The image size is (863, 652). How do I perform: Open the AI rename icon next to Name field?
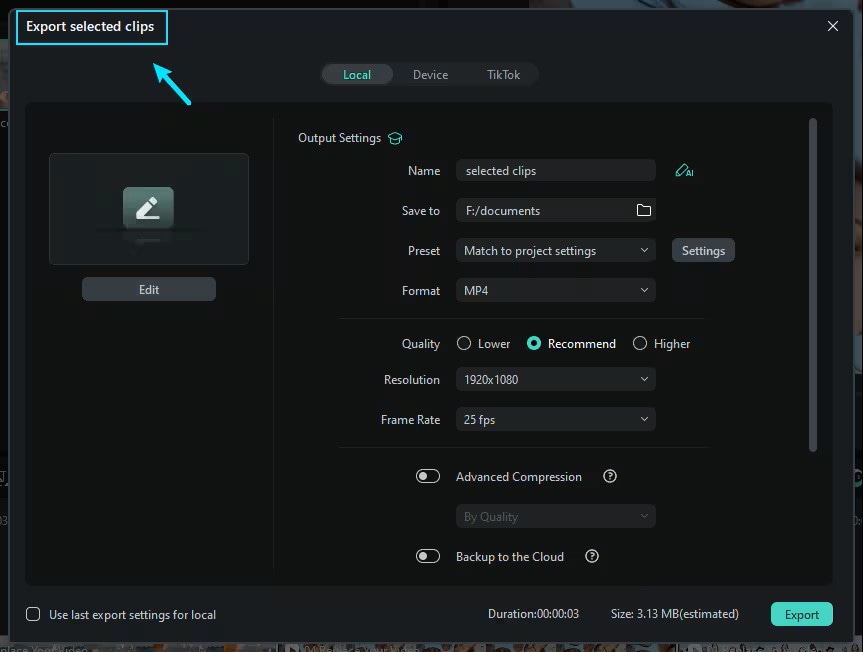point(684,170)
